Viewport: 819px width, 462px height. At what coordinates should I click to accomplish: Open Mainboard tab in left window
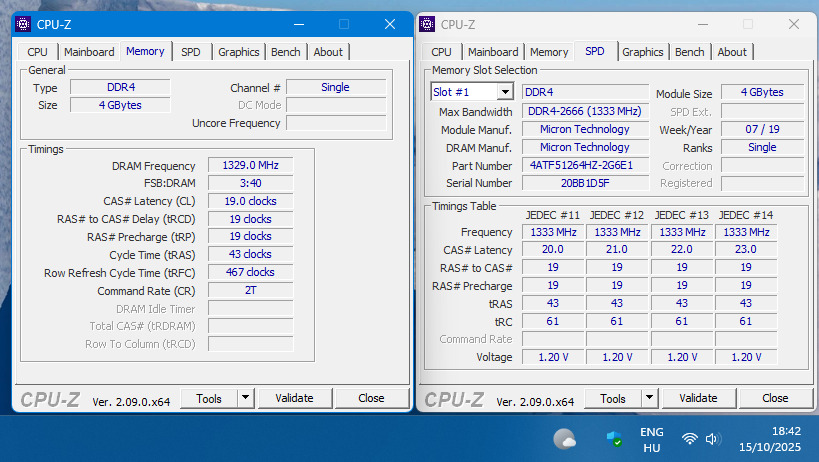coord(89,52)
